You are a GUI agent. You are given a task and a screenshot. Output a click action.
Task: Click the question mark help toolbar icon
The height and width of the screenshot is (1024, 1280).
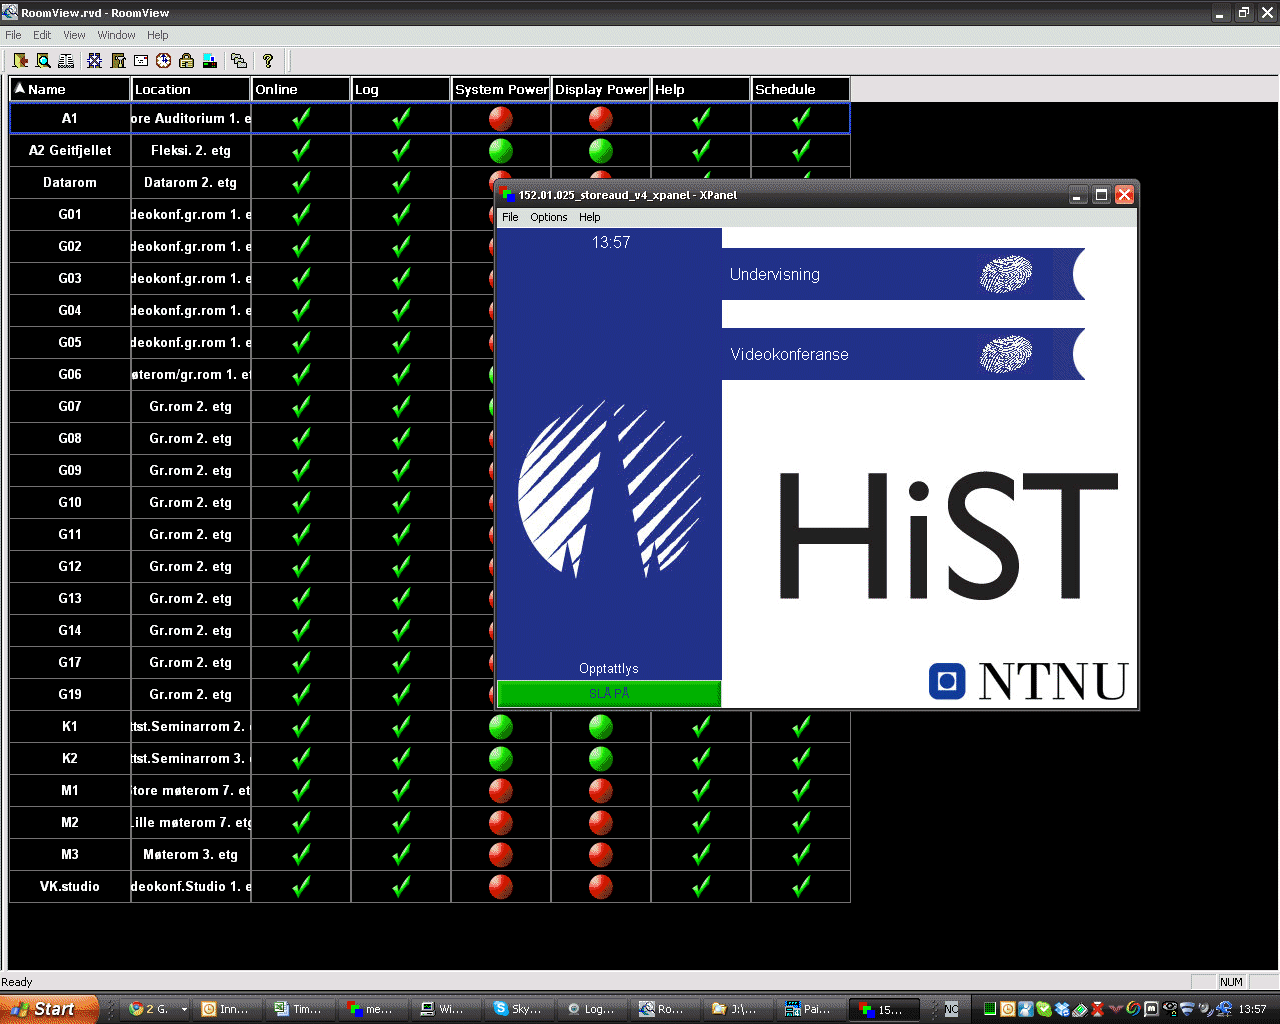[267, 61]
